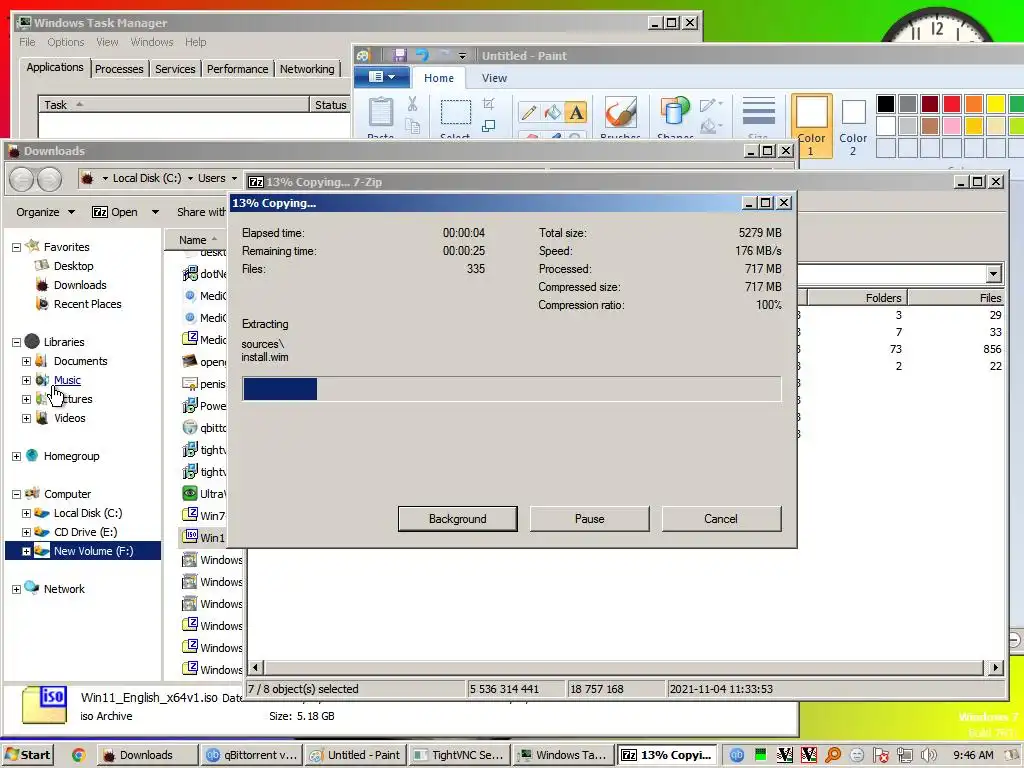Click the Cut scissors icon in Paint
The image size is (1024, 768).
412,104
